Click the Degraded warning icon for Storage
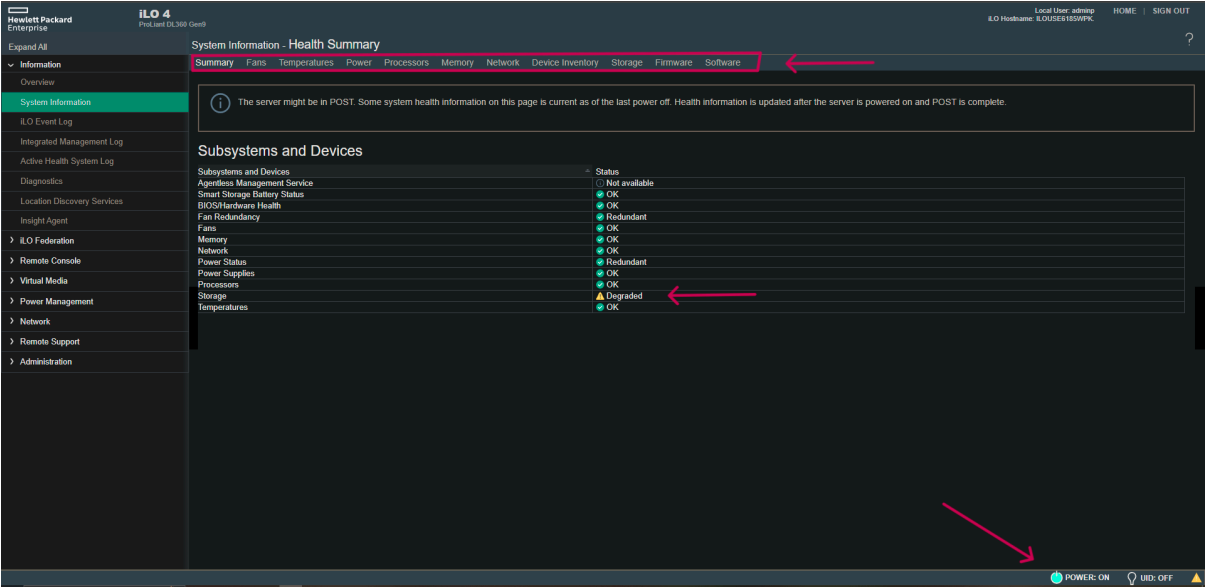1206x588 pixels. tap(600, 296)
